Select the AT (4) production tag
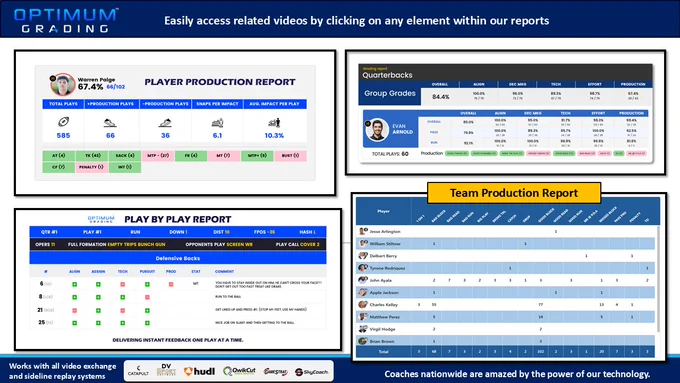 (59, 155)
